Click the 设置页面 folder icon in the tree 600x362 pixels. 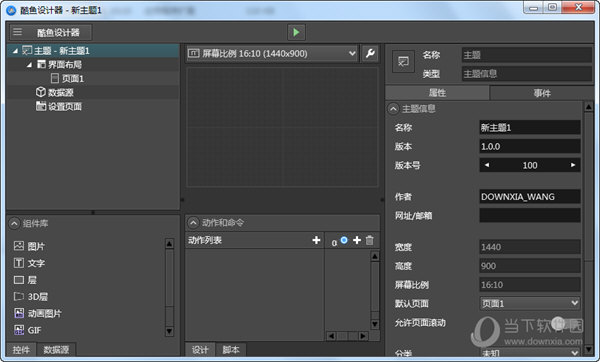pyautogui.click(x=41, y=106)
